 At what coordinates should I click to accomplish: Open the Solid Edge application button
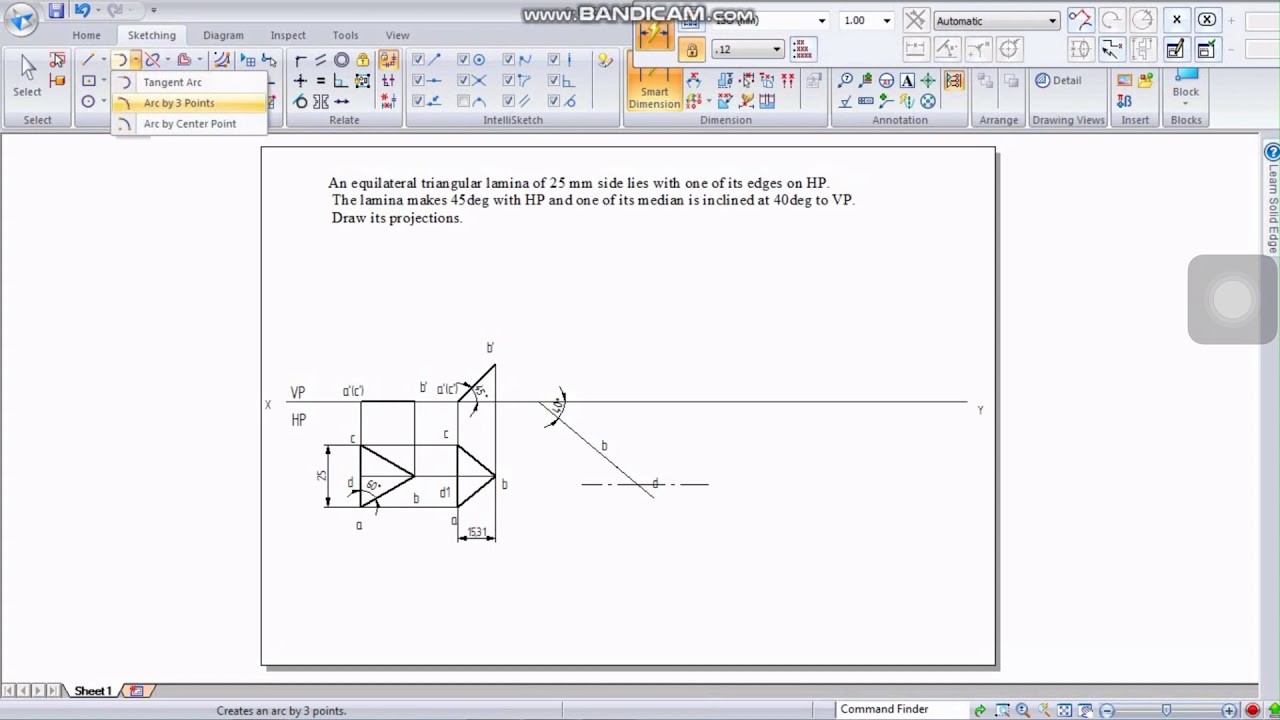pos(21,18)
